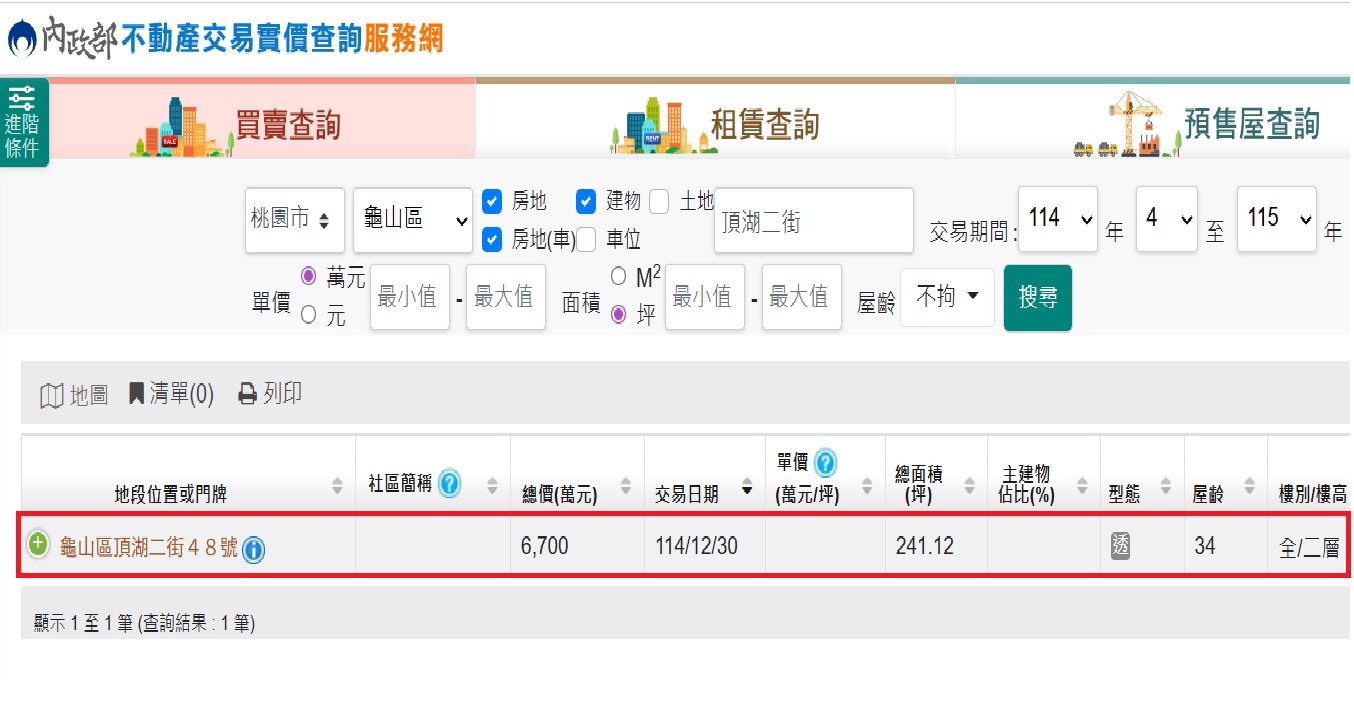The height and width of the screenshot is (708, 1354).
Task: Open the 龜山區頂湖二街48號 address link
Action: click(x=149, y=548)
